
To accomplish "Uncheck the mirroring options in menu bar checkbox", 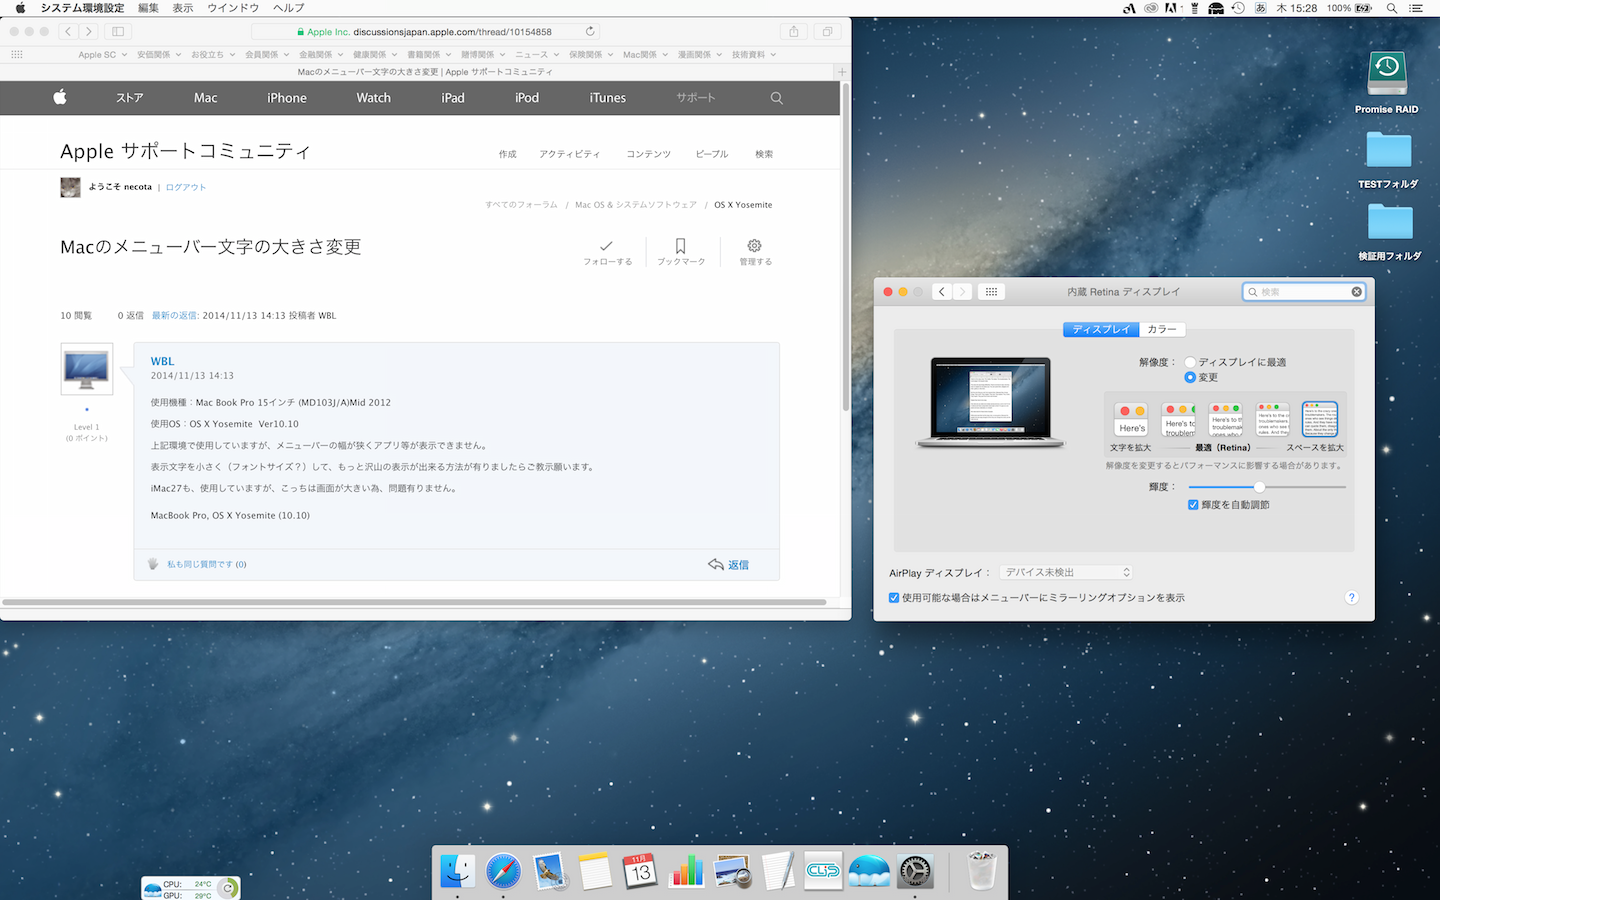I will [894, 598].
